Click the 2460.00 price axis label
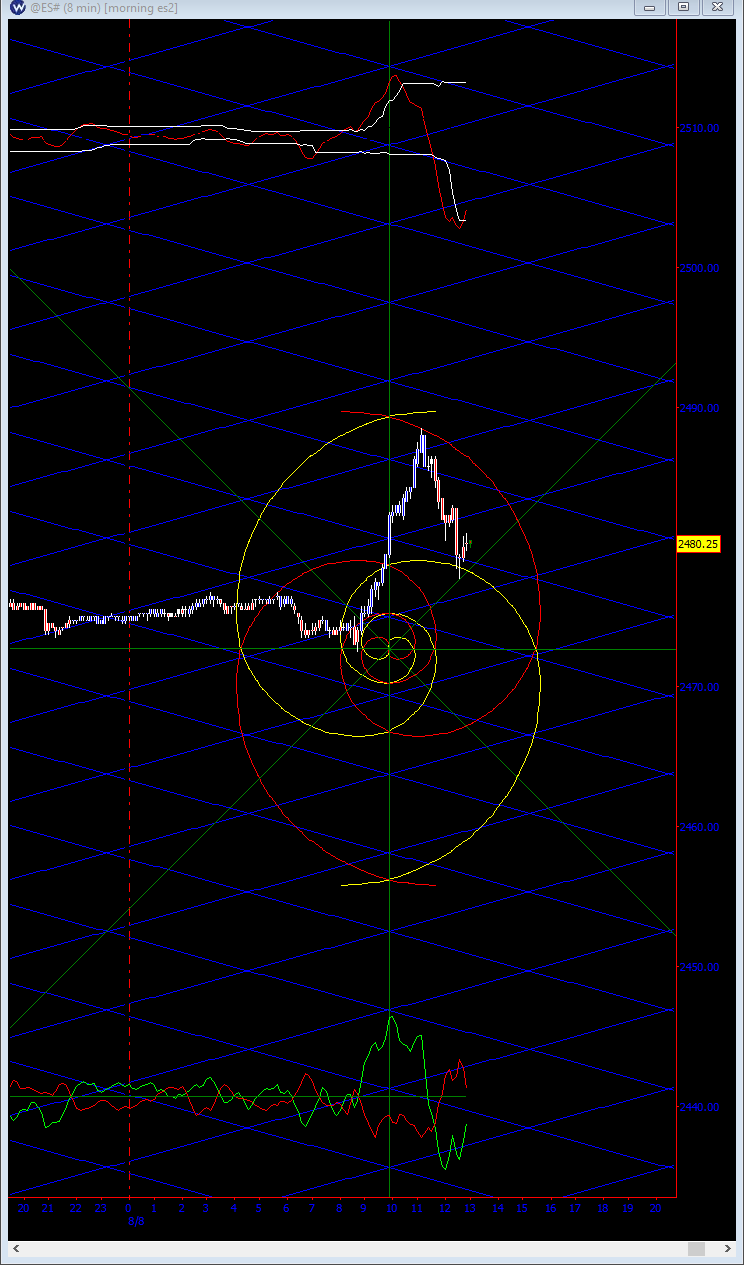 tap(698, 828)
